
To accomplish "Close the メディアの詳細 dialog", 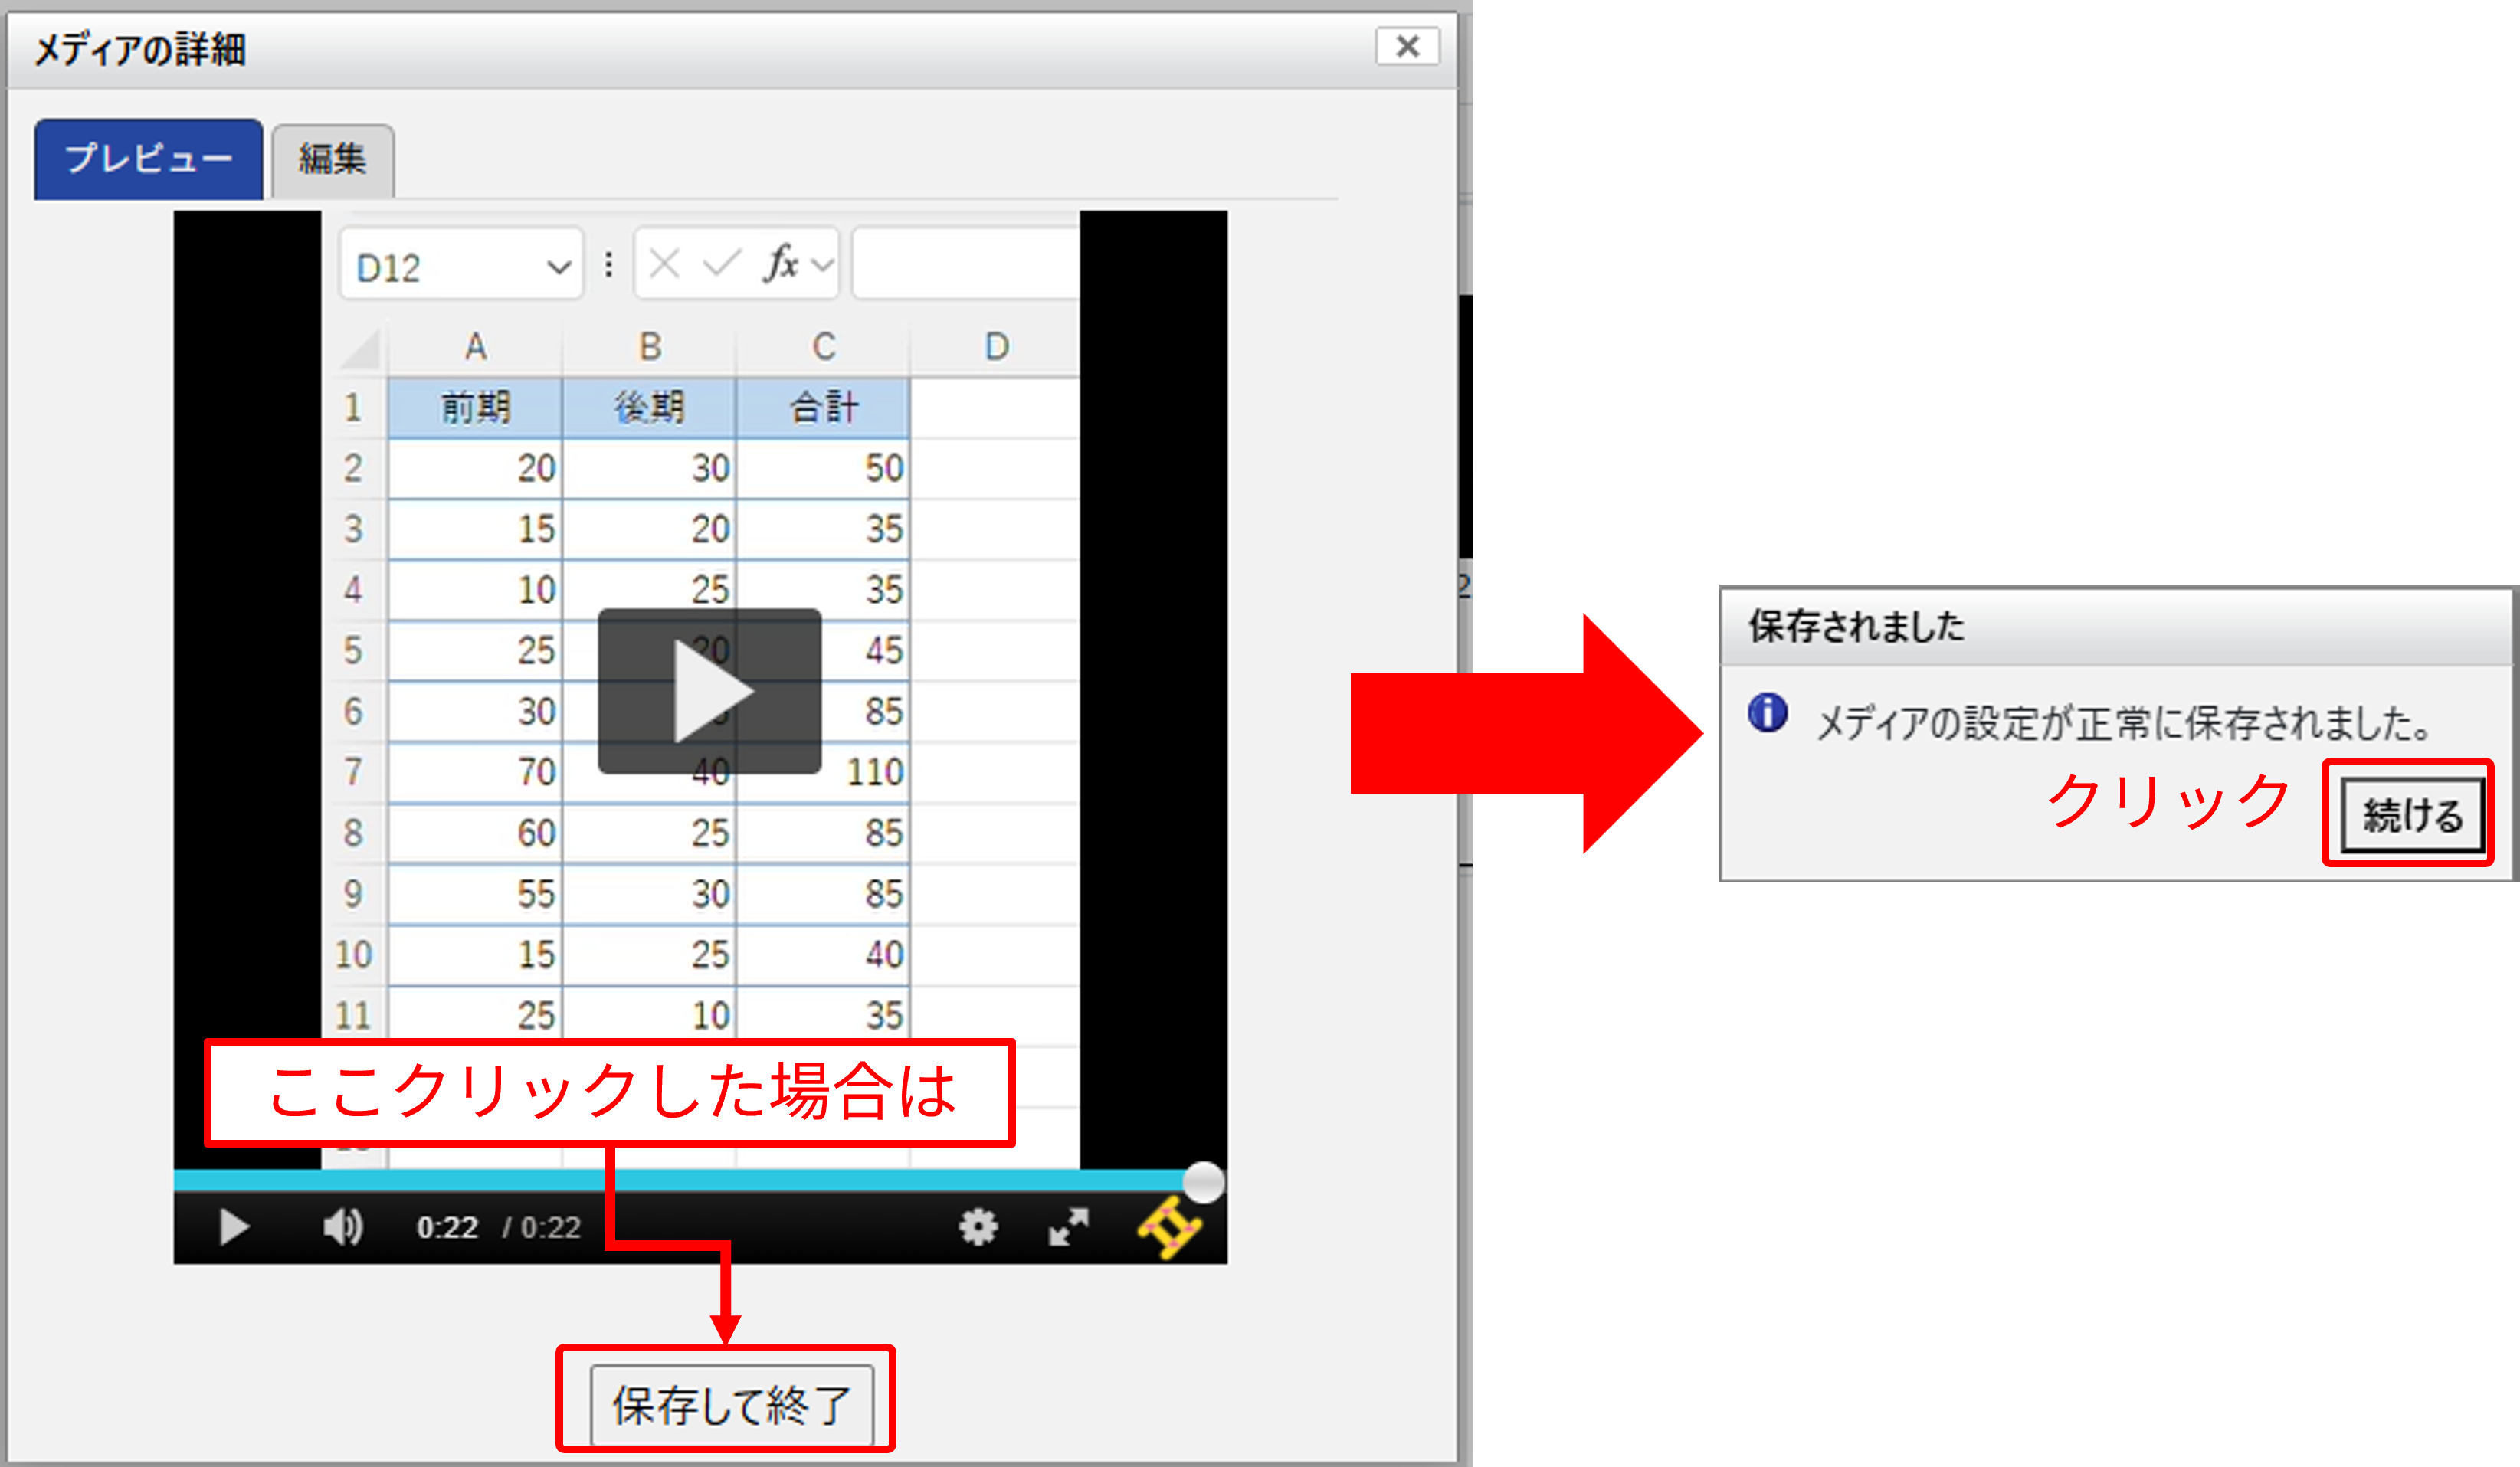I will tap(1407, 46).
